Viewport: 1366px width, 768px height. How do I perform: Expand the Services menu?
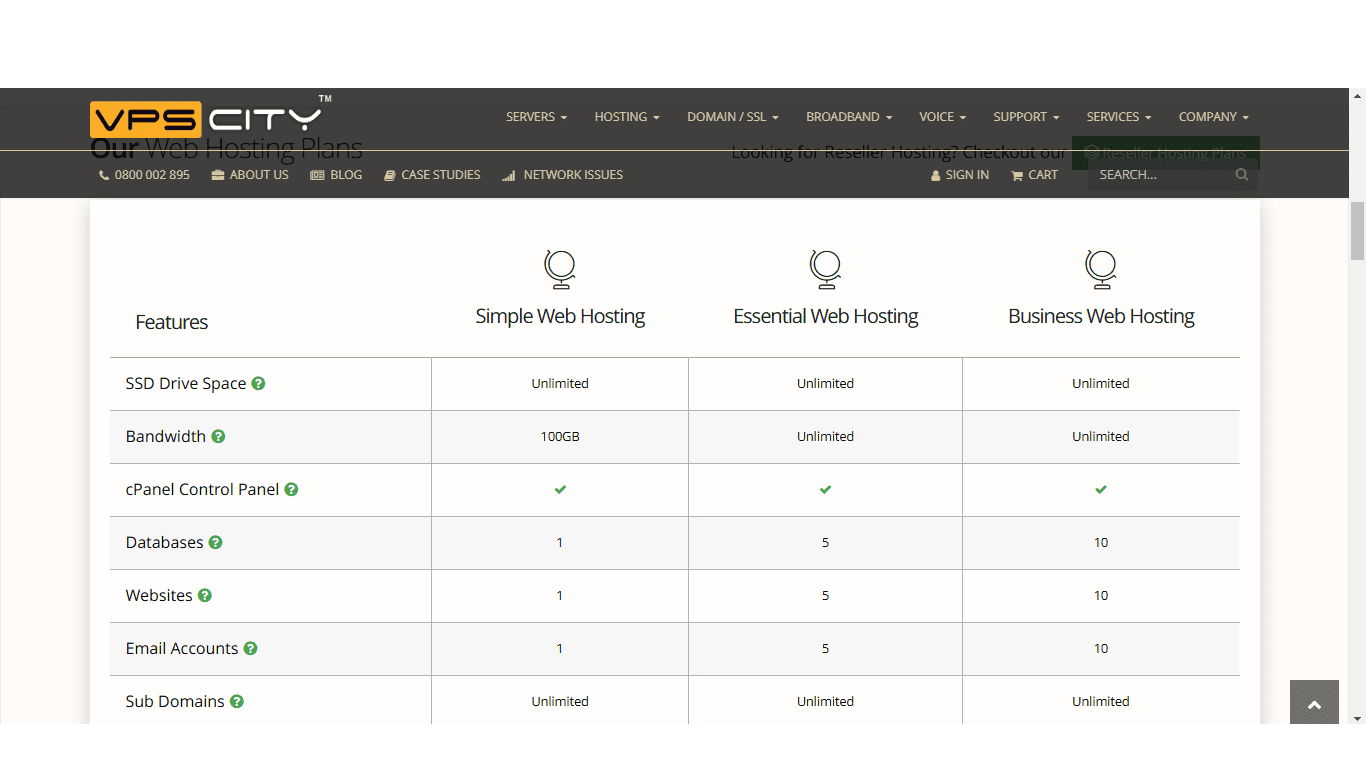(x=1119, y=117)
